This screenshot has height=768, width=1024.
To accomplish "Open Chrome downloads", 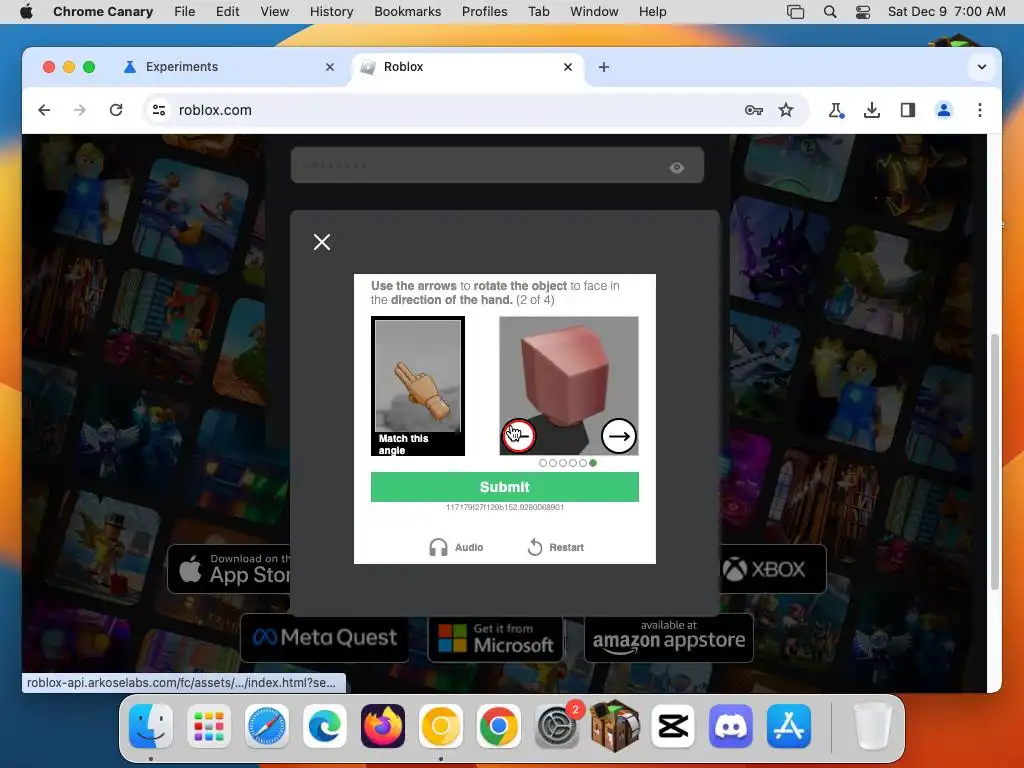I will click(x=872, y=110).
